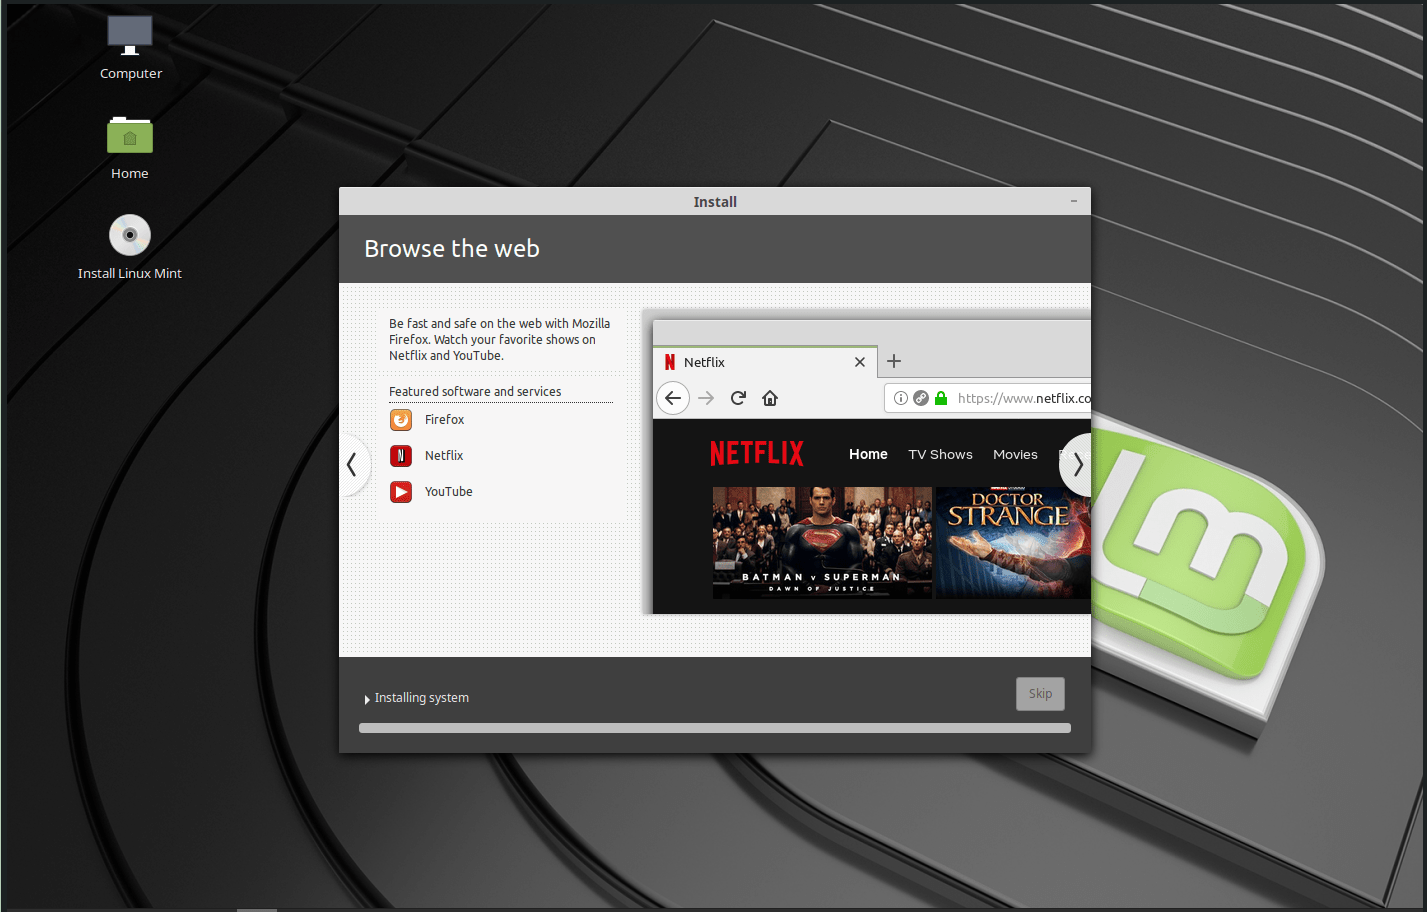Open the Install Linux Mint desktop icon
The height and width of the screenshot is (912, 1427).
coord(129,235)
